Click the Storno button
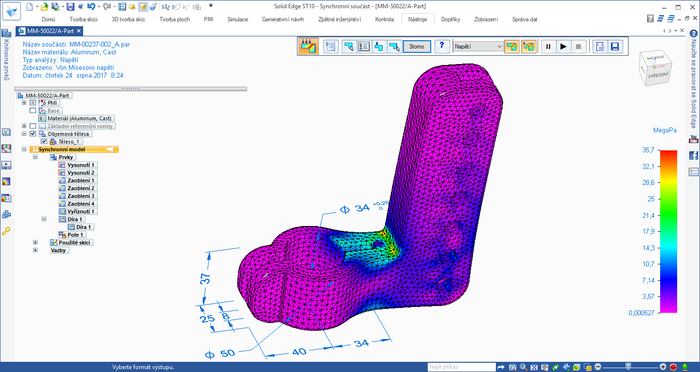The width and height of the screenshot is (700, 372). pos(417,46)
